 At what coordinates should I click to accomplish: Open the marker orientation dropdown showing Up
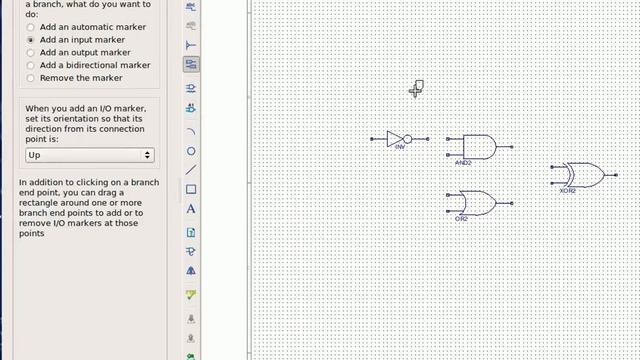(x=90, y=155)
